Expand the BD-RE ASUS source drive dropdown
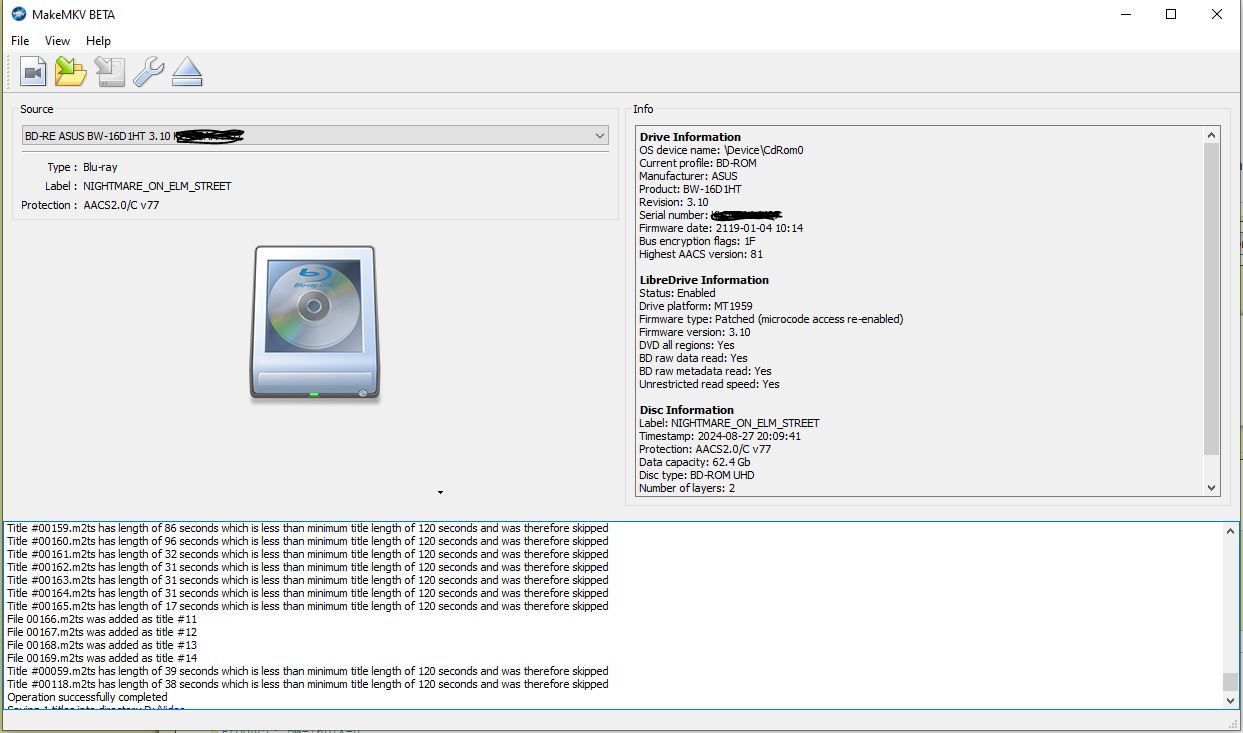The height and width of the screenshot is (733, 1243). tap(315, 135)
